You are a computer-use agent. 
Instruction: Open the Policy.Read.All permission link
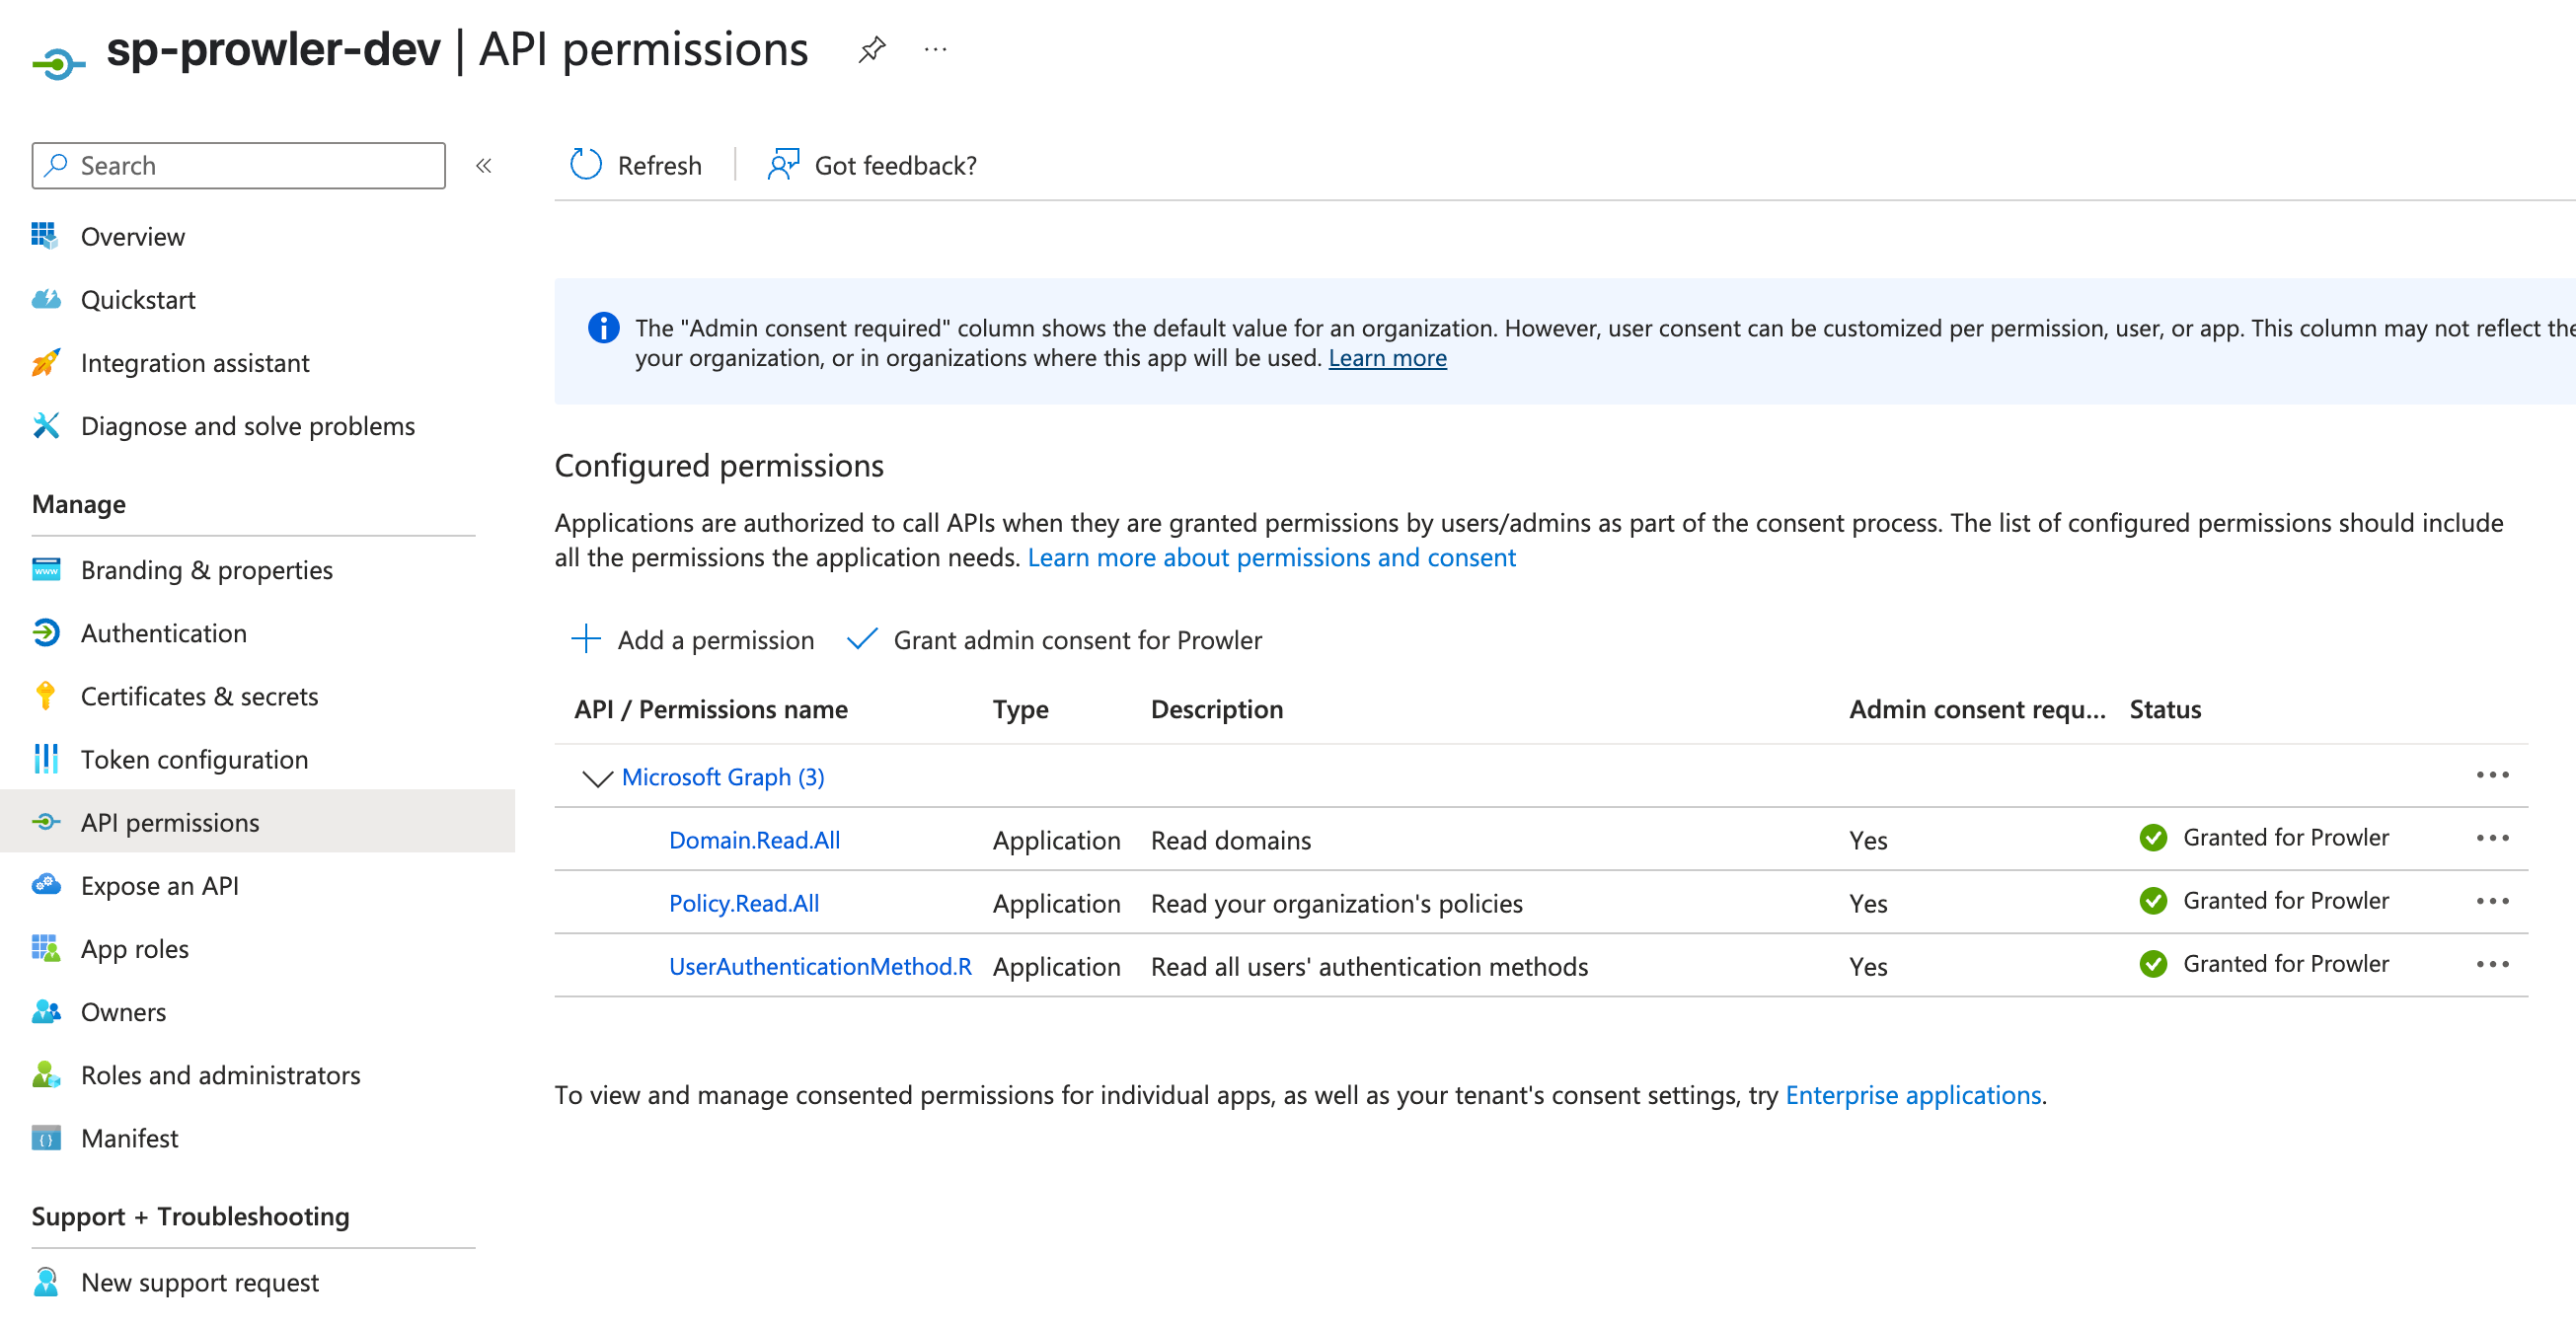pos(744,902)
